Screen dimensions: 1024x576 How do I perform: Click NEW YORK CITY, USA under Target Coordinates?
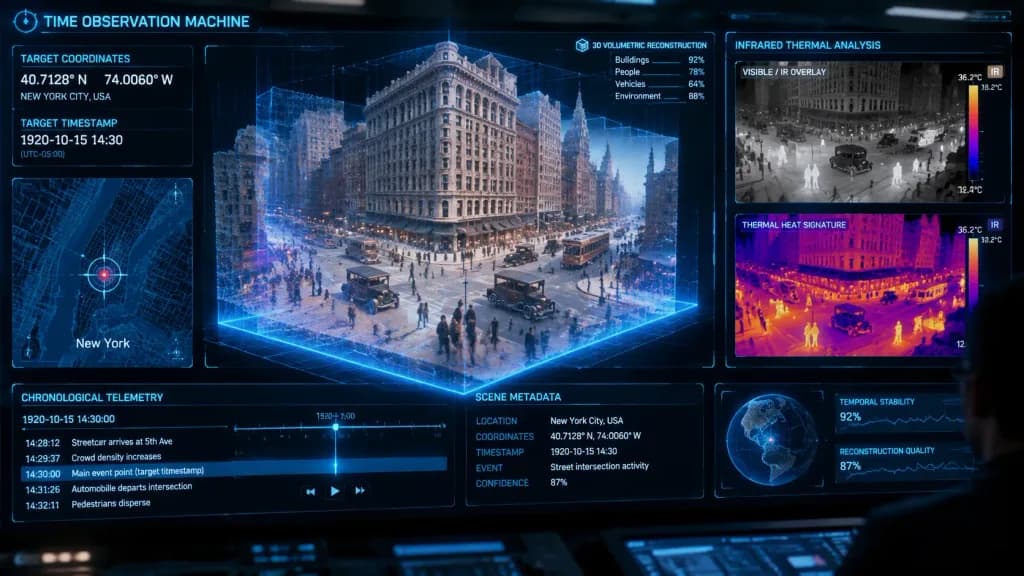pos(65,97)
